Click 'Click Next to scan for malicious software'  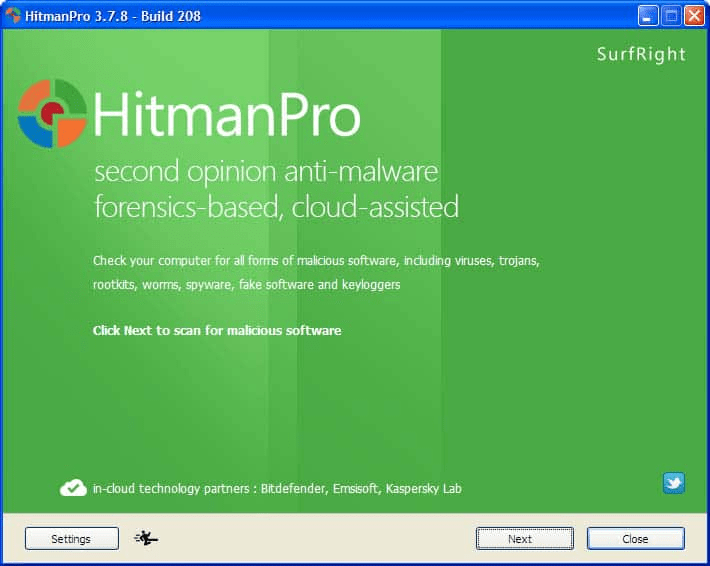217,331
